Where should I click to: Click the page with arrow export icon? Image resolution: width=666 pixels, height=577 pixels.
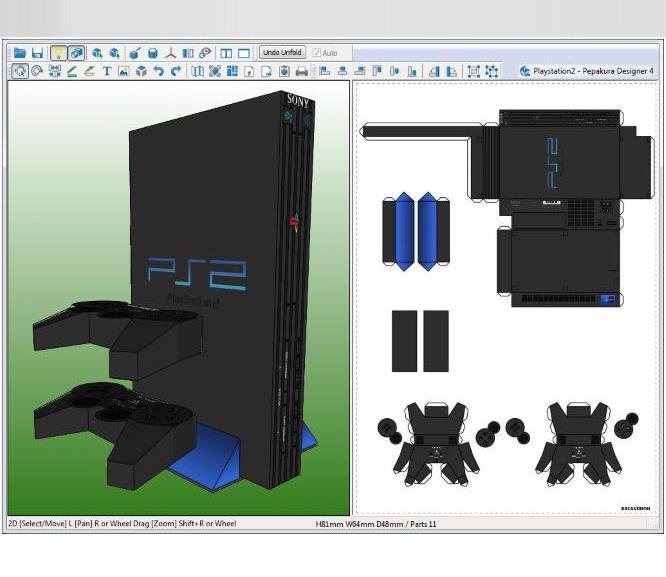267,71
